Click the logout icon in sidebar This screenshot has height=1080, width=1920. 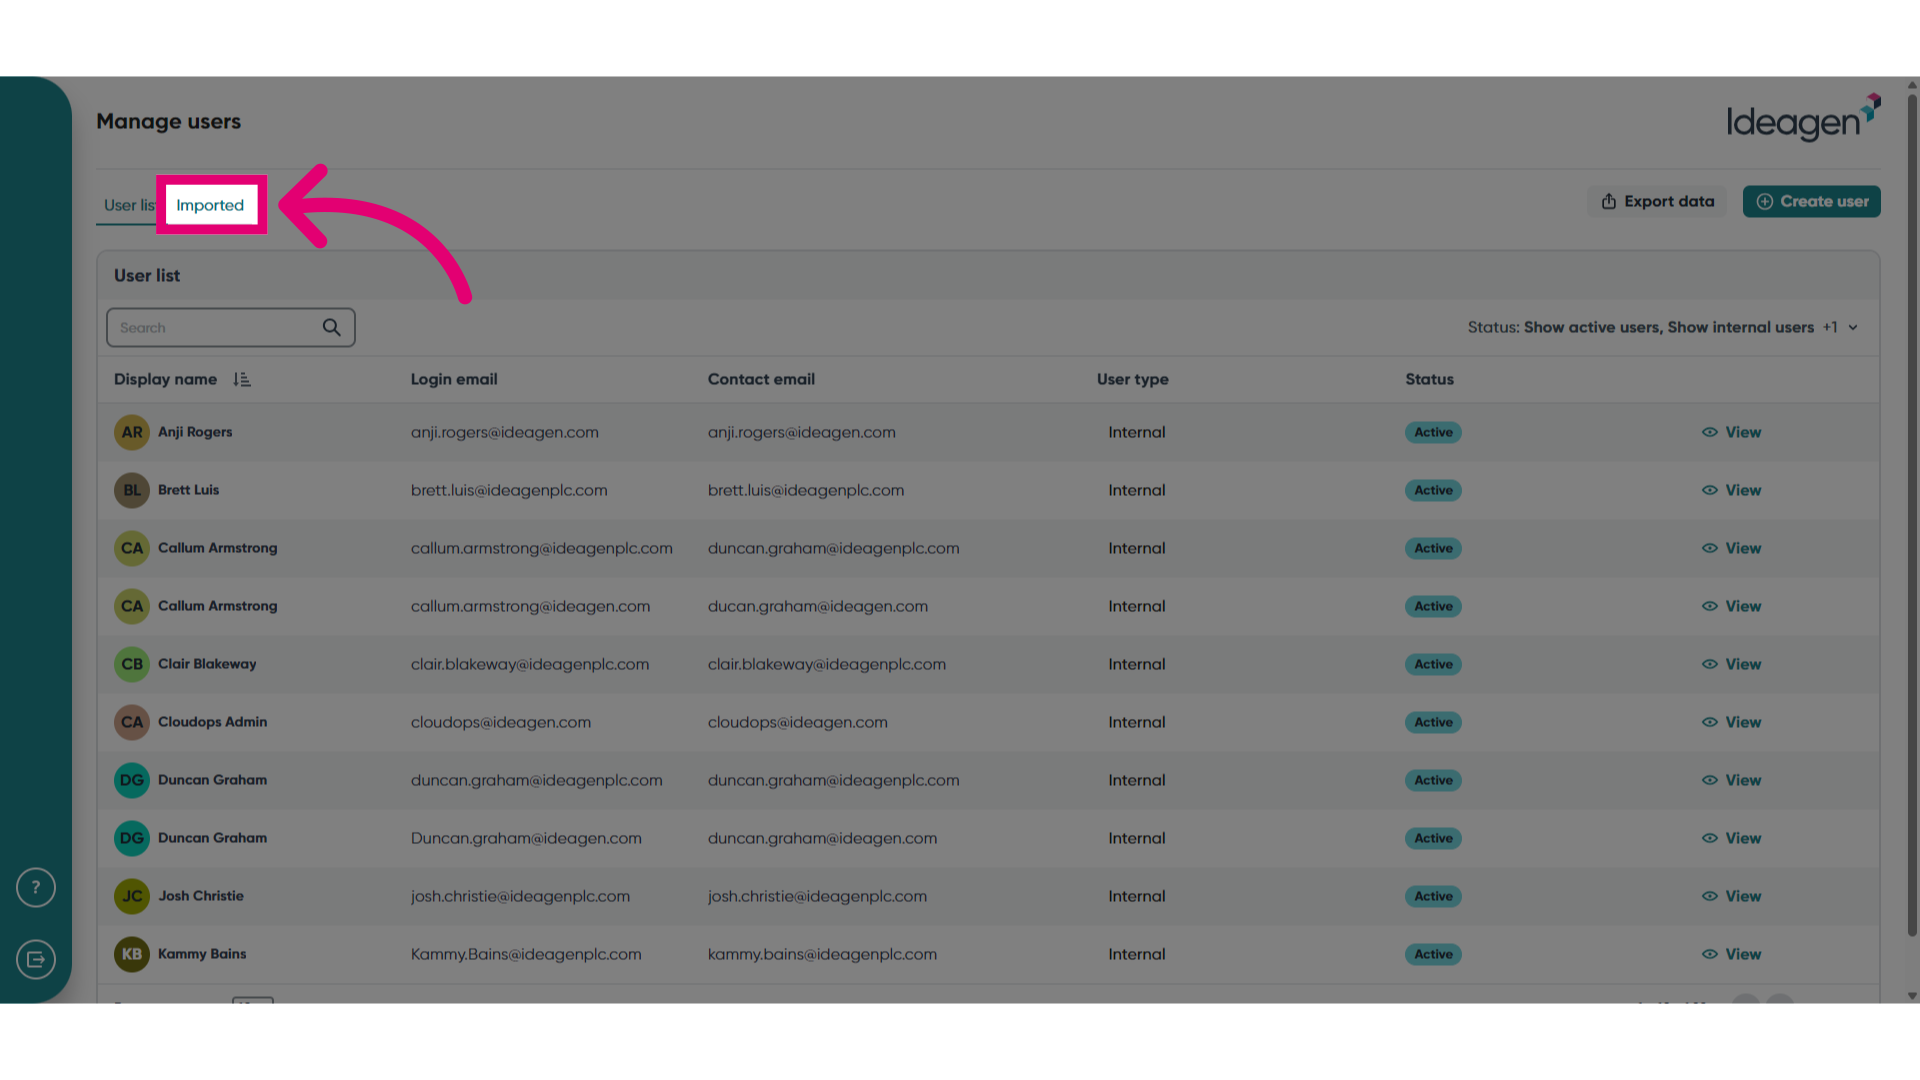(x=36, y=959)
